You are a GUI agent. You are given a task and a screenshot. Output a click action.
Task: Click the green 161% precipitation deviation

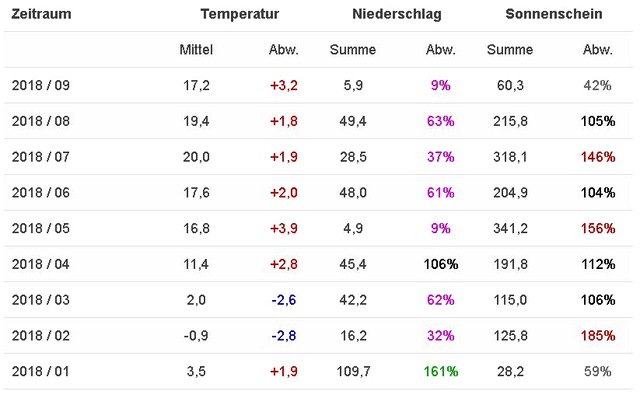point(441,371)
